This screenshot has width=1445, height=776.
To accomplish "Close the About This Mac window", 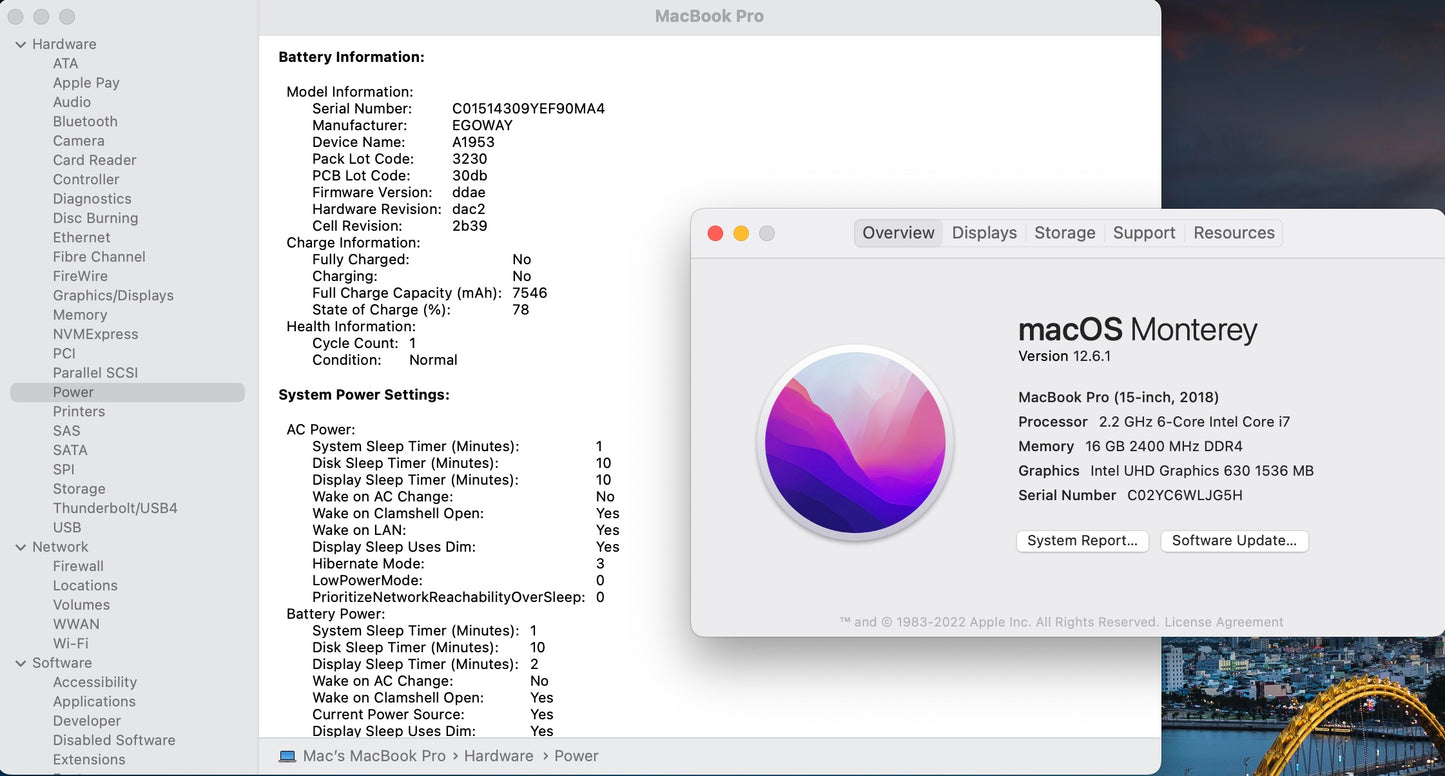I will click(x=715, y=233).
